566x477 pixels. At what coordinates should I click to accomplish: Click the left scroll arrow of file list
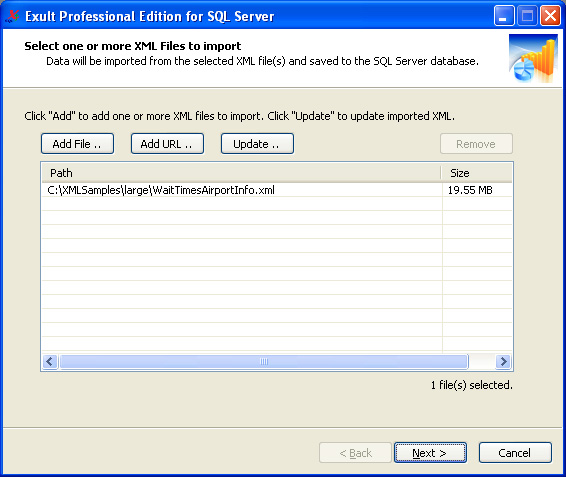[x=50, y=361]
